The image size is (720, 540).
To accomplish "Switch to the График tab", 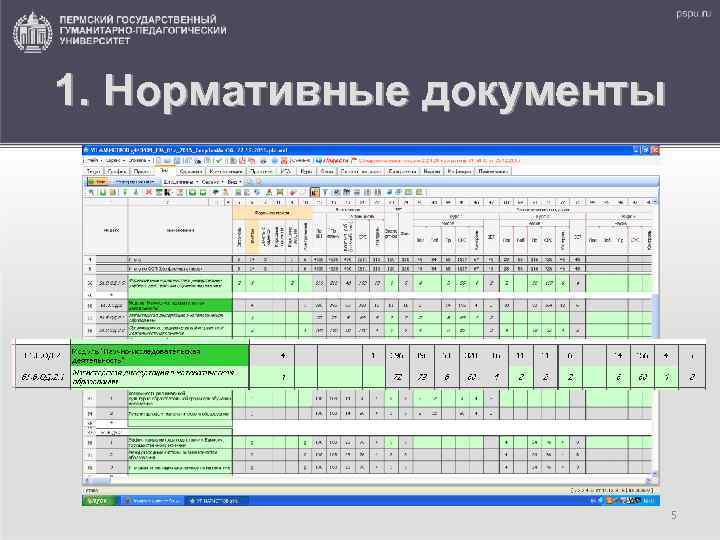I will coord(117,172).
